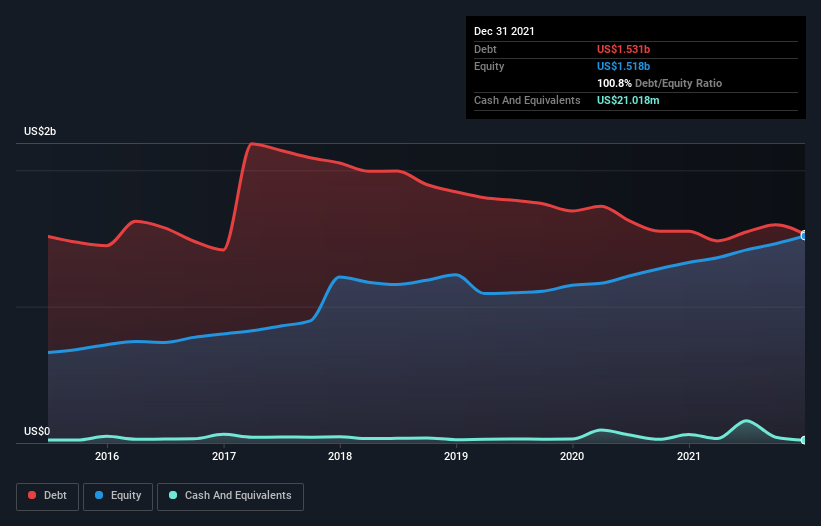
Task: Click the 2017 x-axis label
Action: pos(224,456)
